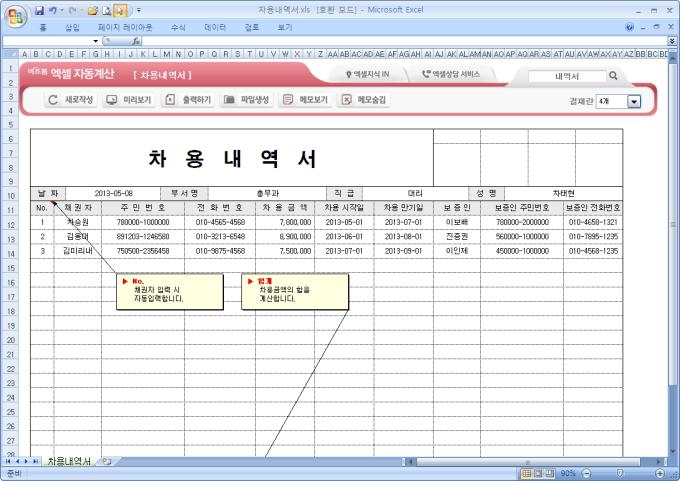
Task: Open the 수식 ribbon tab
Action: 178,27
